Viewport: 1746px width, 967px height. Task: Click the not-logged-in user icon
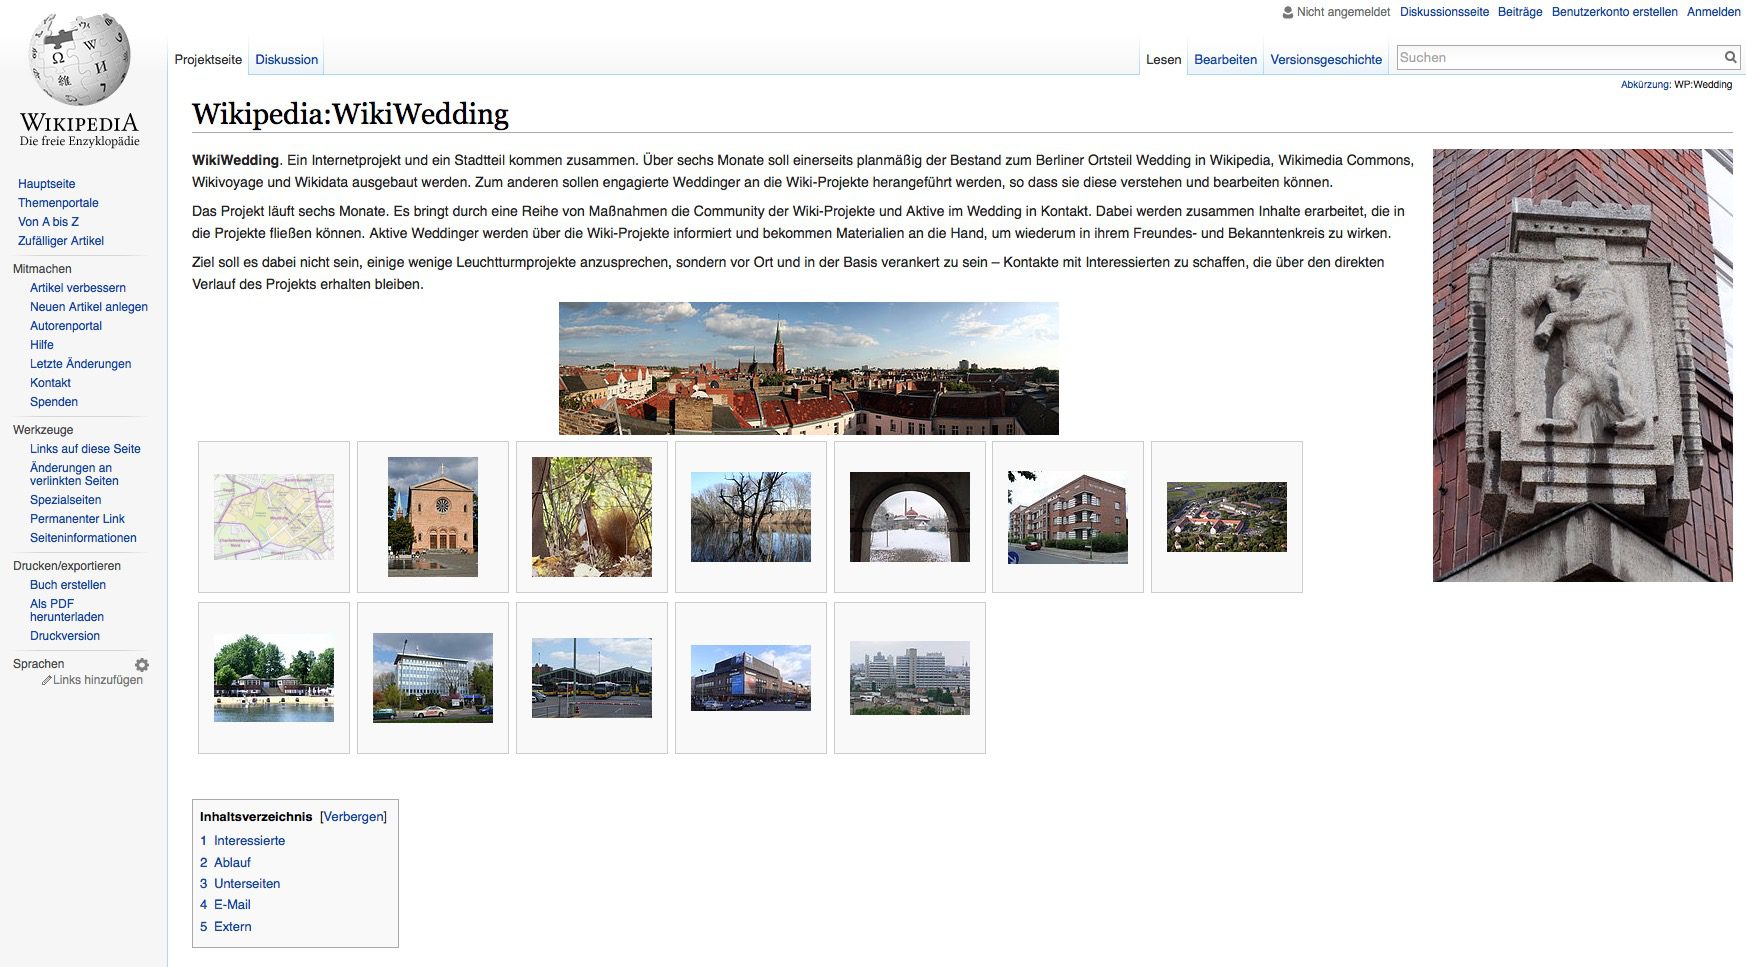pos(1288,12)
